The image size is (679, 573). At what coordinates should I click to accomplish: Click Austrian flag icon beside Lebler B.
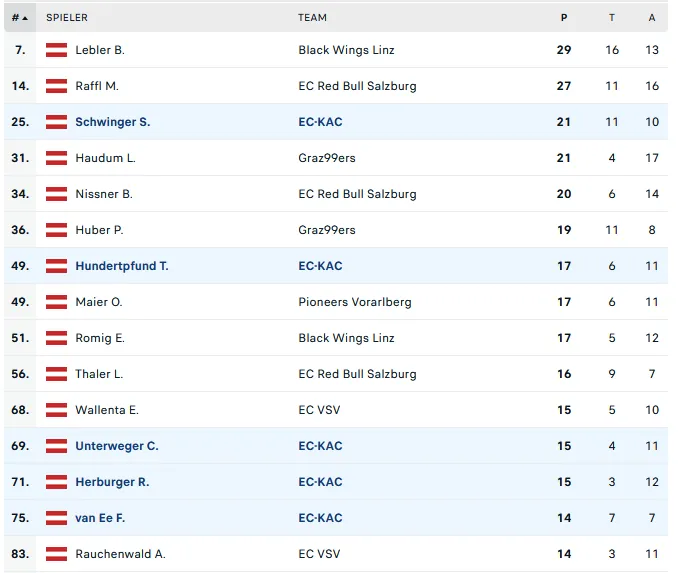point(56,50)
